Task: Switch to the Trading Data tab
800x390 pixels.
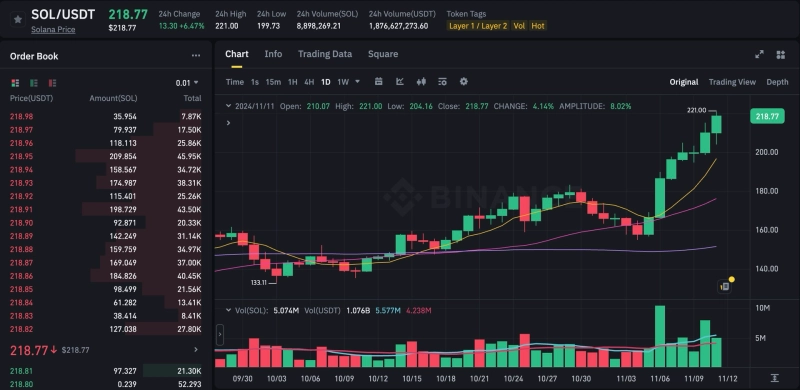Action: 325,54
